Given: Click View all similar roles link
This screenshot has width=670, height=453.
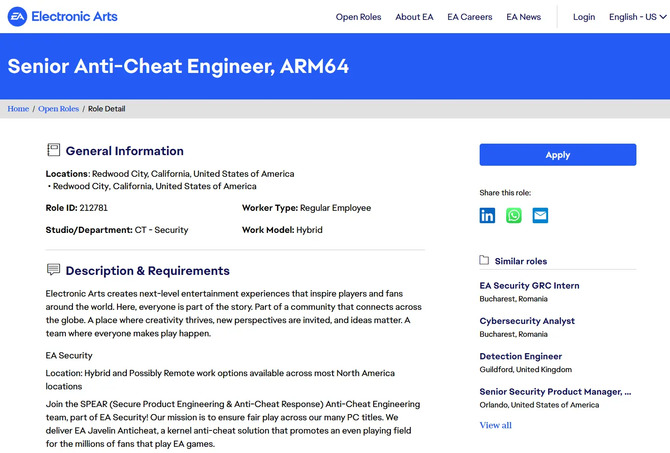Looking at the screenshot, I should (495, 425).
